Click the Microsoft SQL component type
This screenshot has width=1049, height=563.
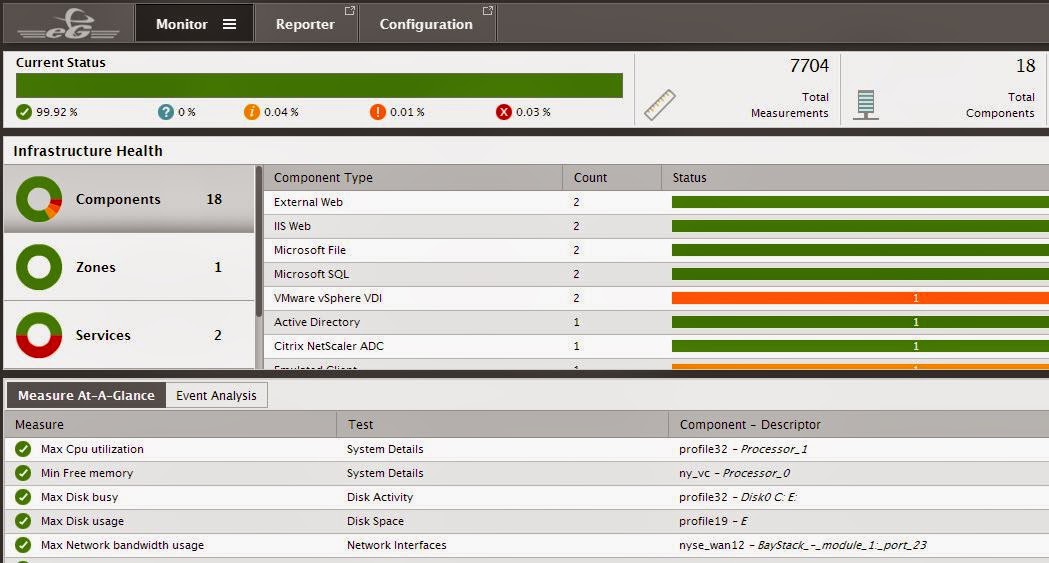(x=311, y=274)
